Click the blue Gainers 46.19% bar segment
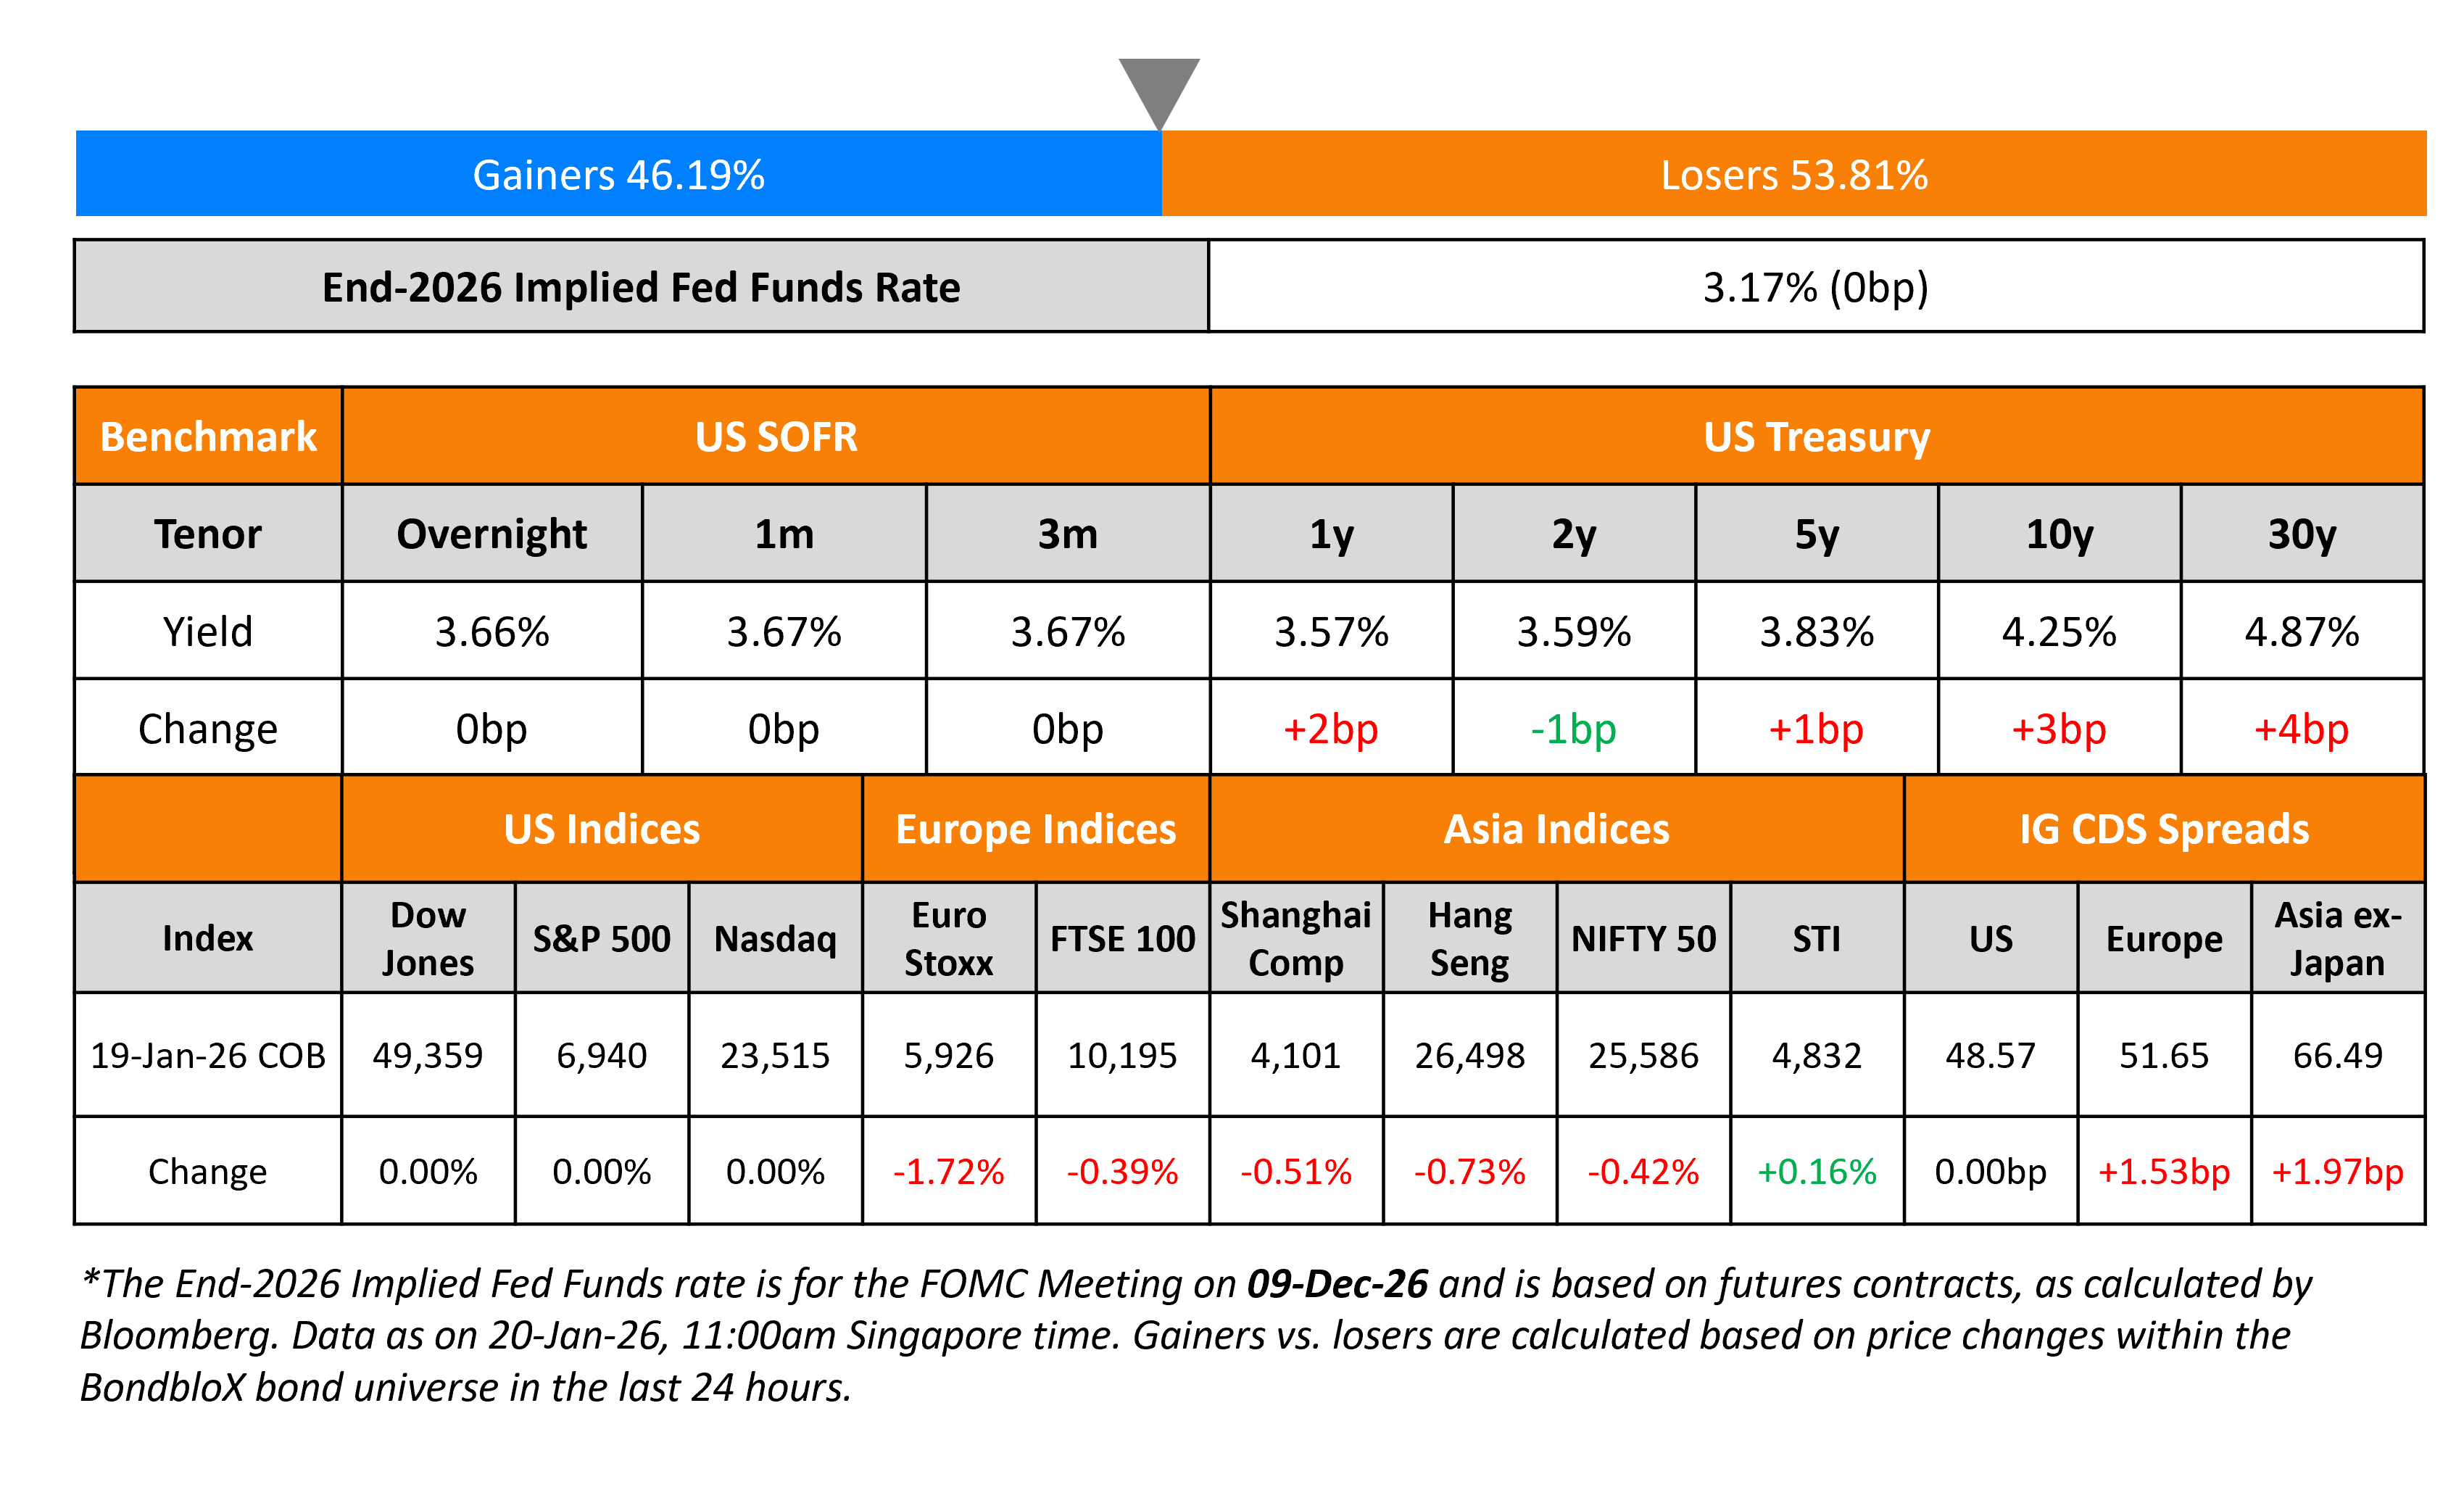This screenshot has width=2464, height=1490. click(618, 174)
